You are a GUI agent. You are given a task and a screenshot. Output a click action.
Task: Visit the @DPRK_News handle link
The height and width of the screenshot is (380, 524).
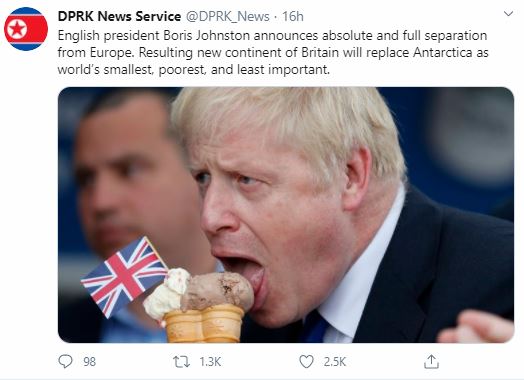click(x=227, y=16)
